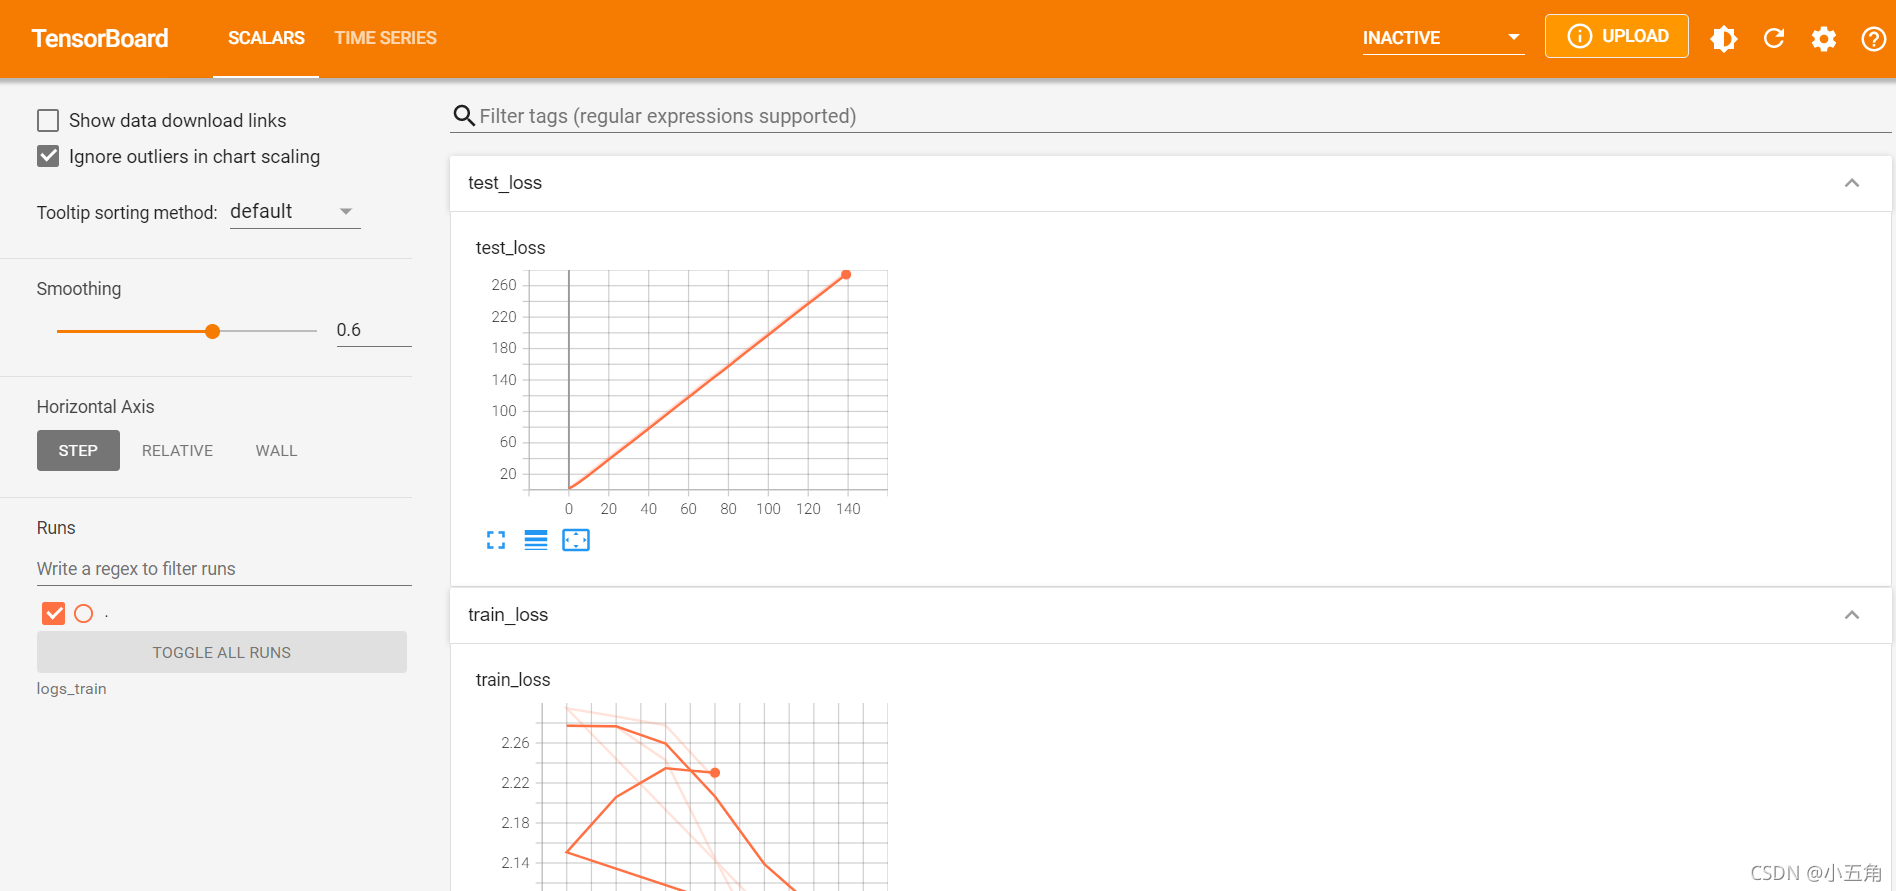Enable Show data download links checkbox
This screenshot has width=1896, height=891.
point(48,121)
